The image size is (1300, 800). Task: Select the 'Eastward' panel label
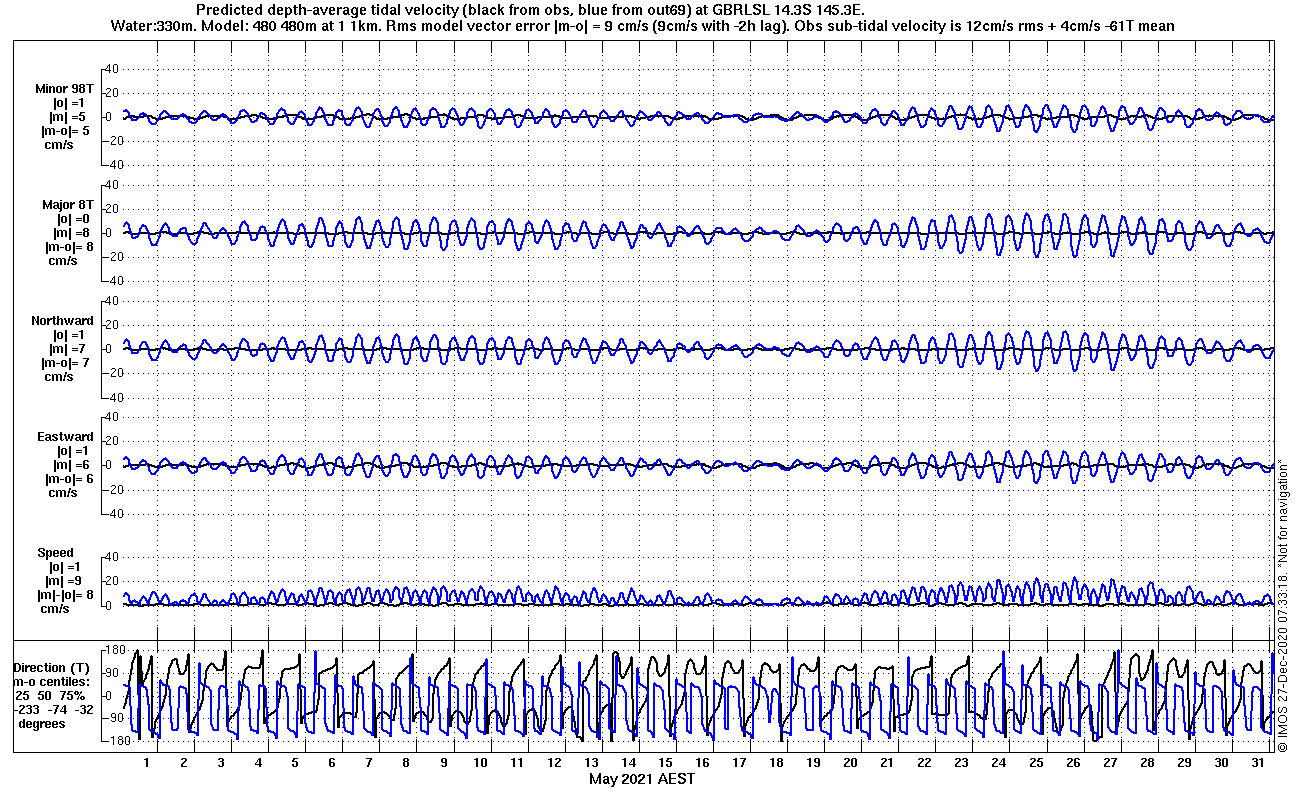tap(65, 437)
